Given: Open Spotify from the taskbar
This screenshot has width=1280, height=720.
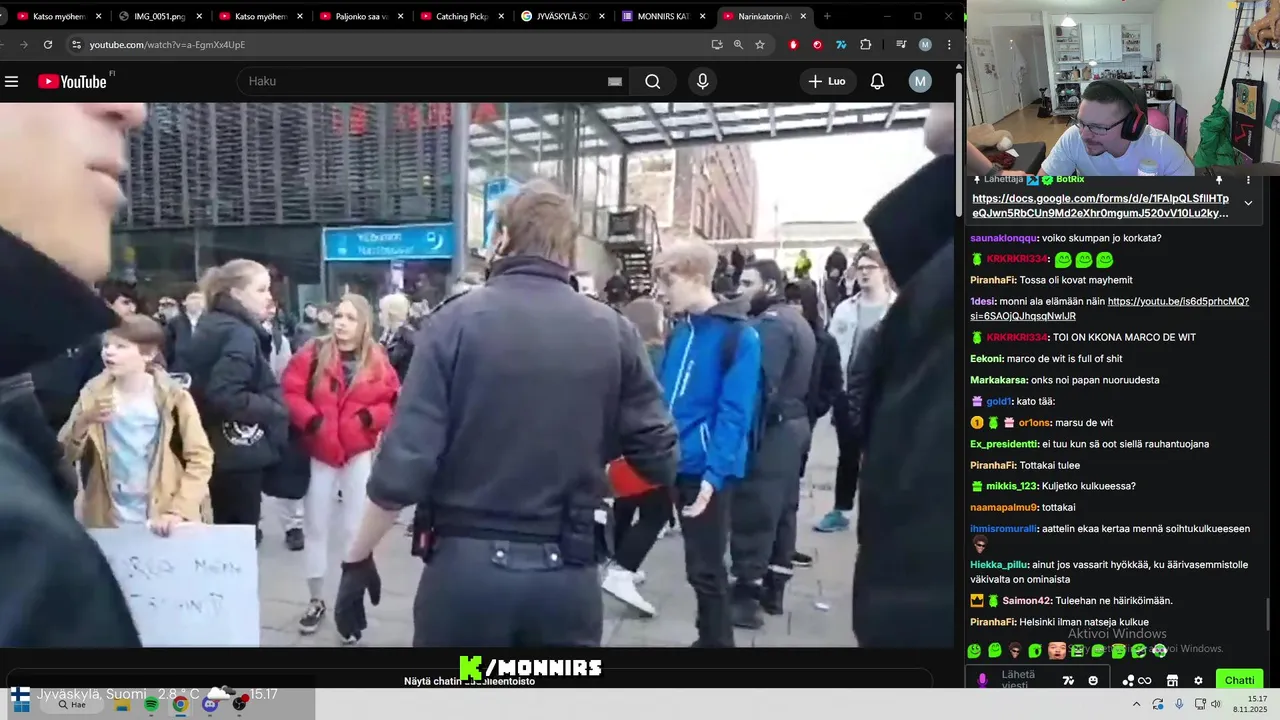Looking at the screenshot, I should [151, 704].
